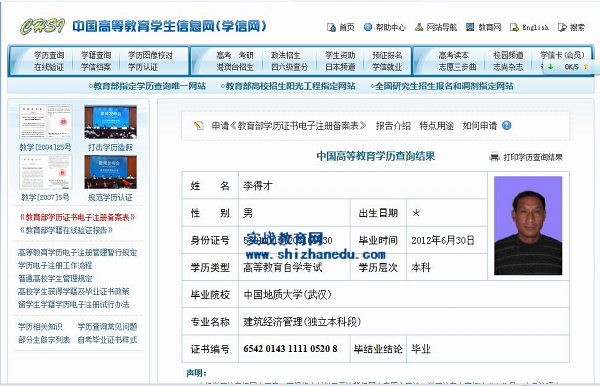This screenshot has height=386, width=600.
Task: Click the pencil icon beside 申请
Action: coord(199,125)
